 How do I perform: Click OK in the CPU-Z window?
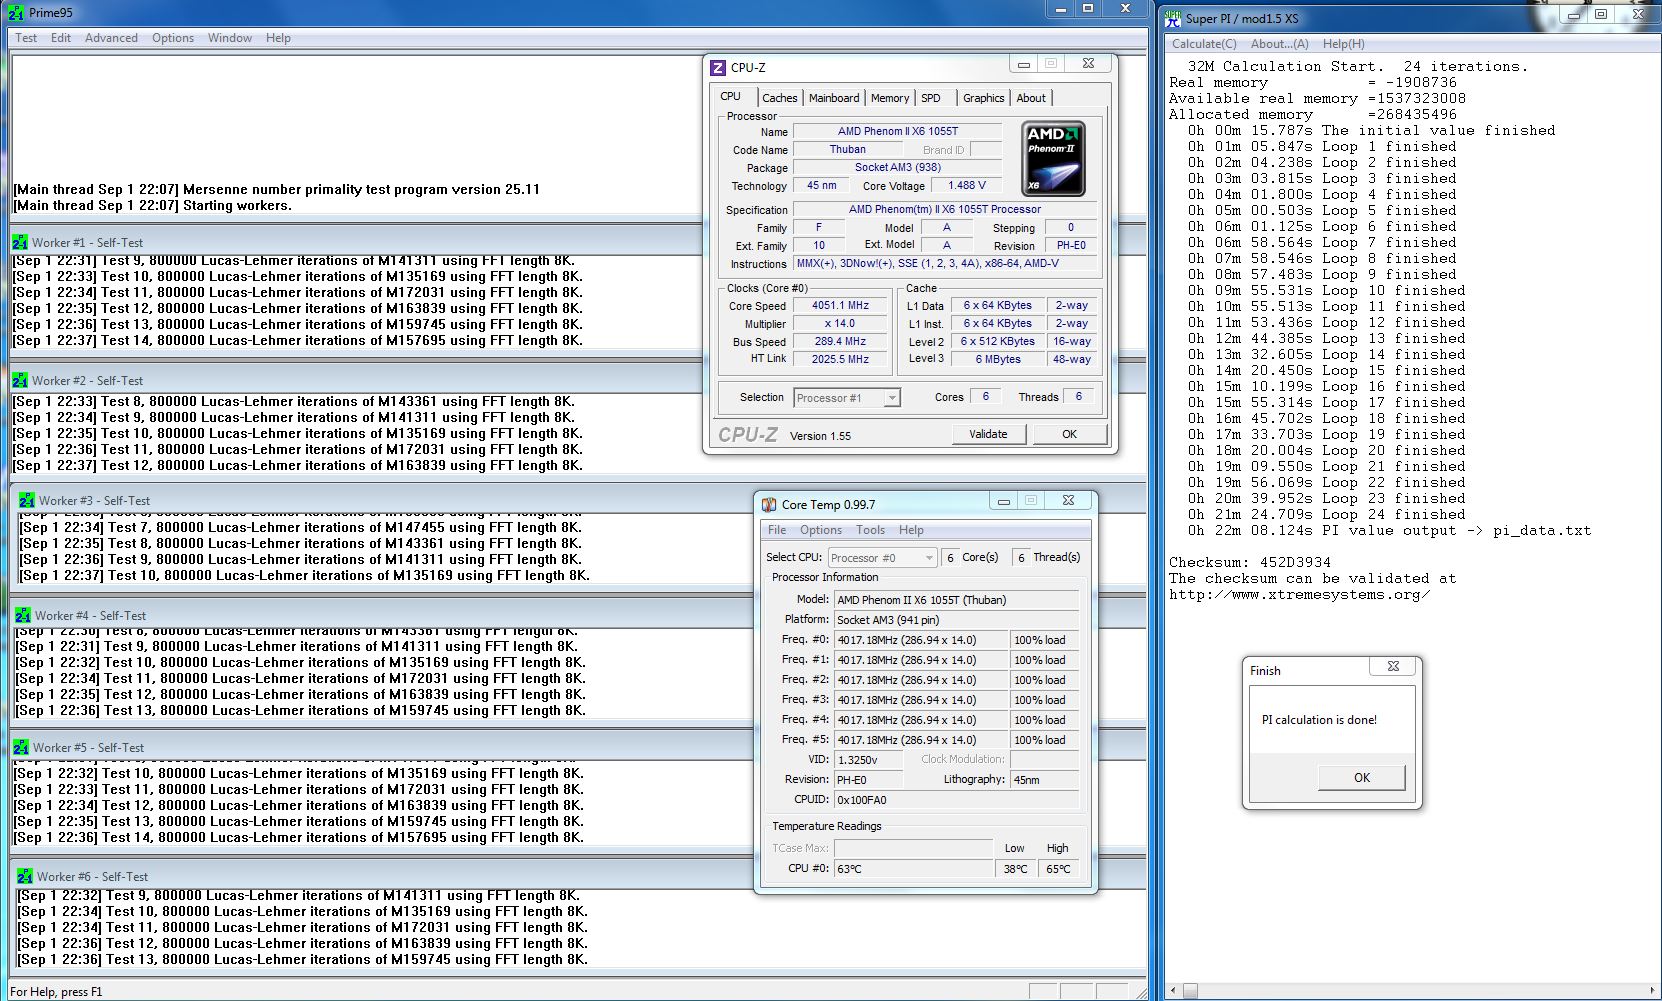pos(1069,434)
